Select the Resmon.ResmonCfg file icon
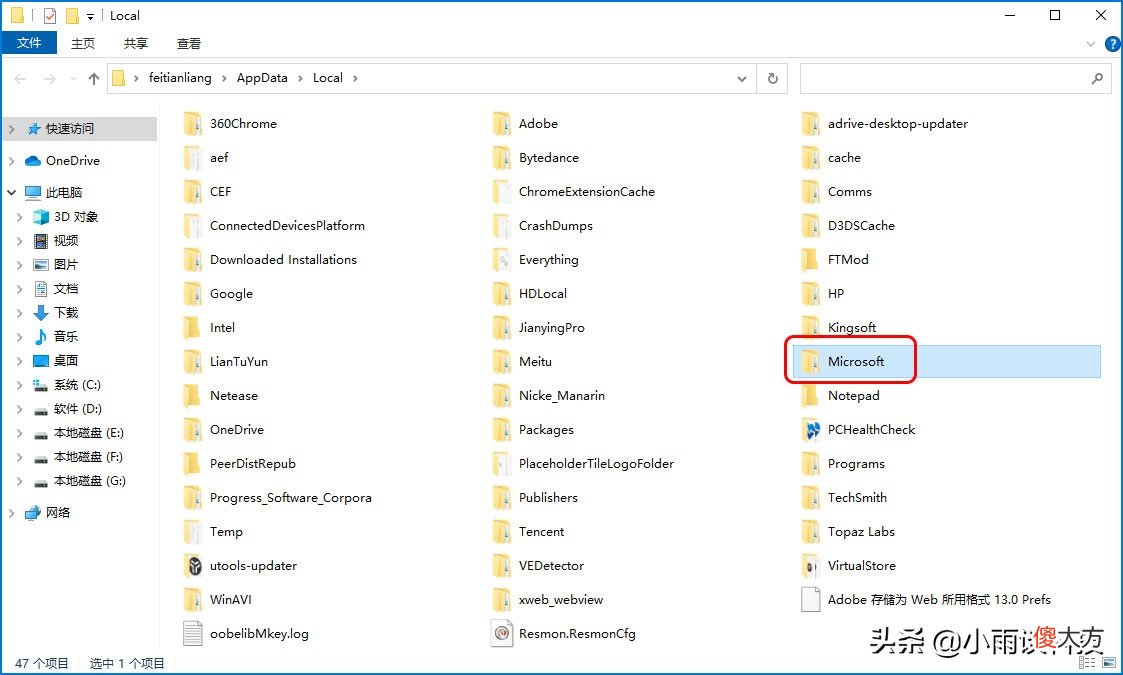Viewport: 1123px width, 675px height. coord(502,633)
